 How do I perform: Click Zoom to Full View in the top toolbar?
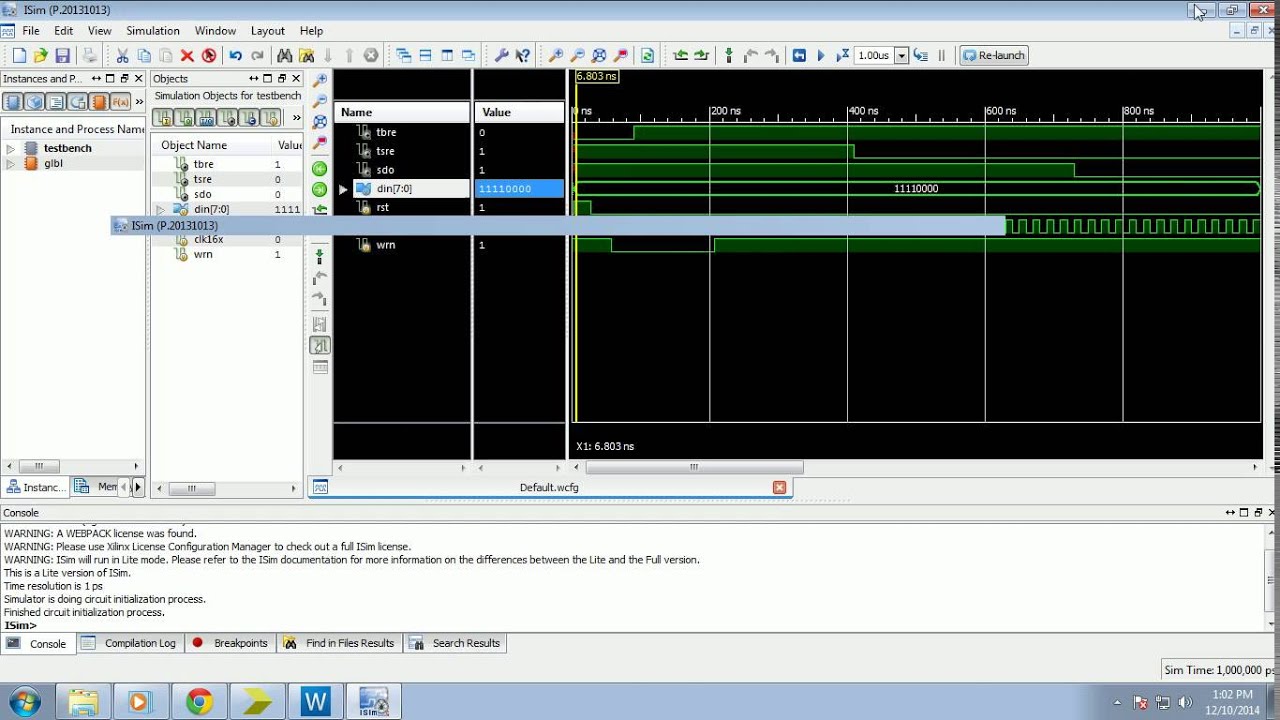tap(600, 56)
